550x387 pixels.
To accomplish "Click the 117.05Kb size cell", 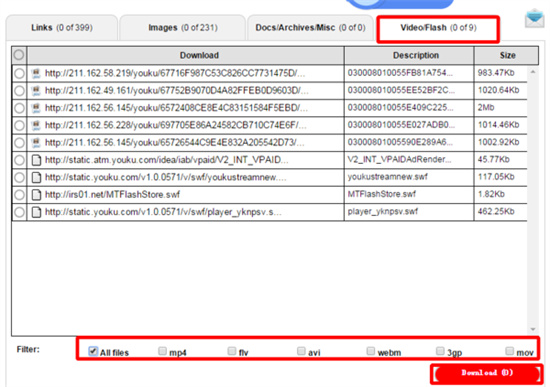I will [x=496, y=177].
